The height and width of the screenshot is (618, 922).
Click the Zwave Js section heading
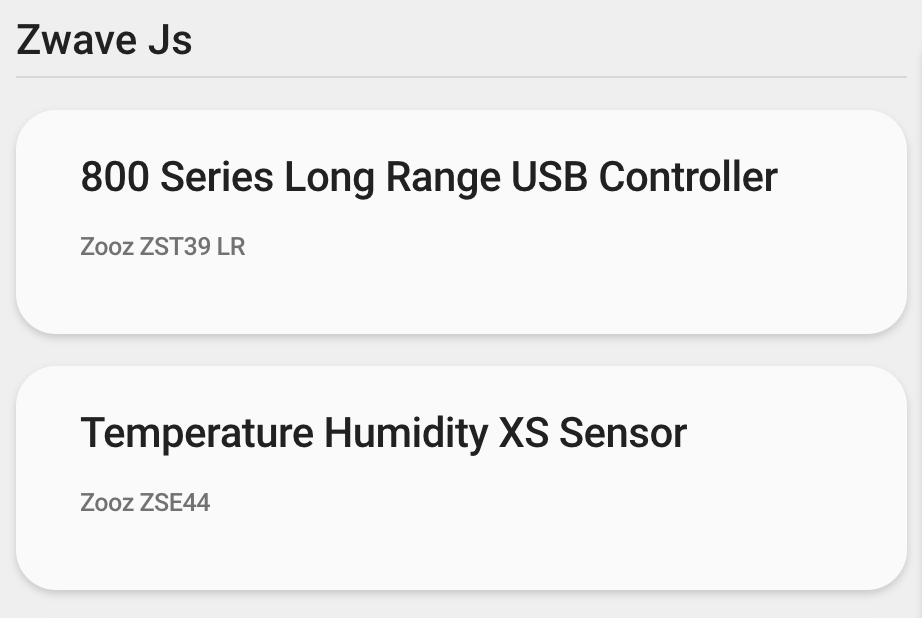(104, 41)
